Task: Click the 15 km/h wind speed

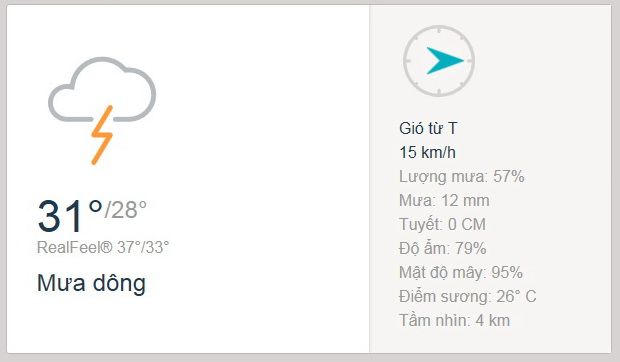Action: (x=427, y=153)
